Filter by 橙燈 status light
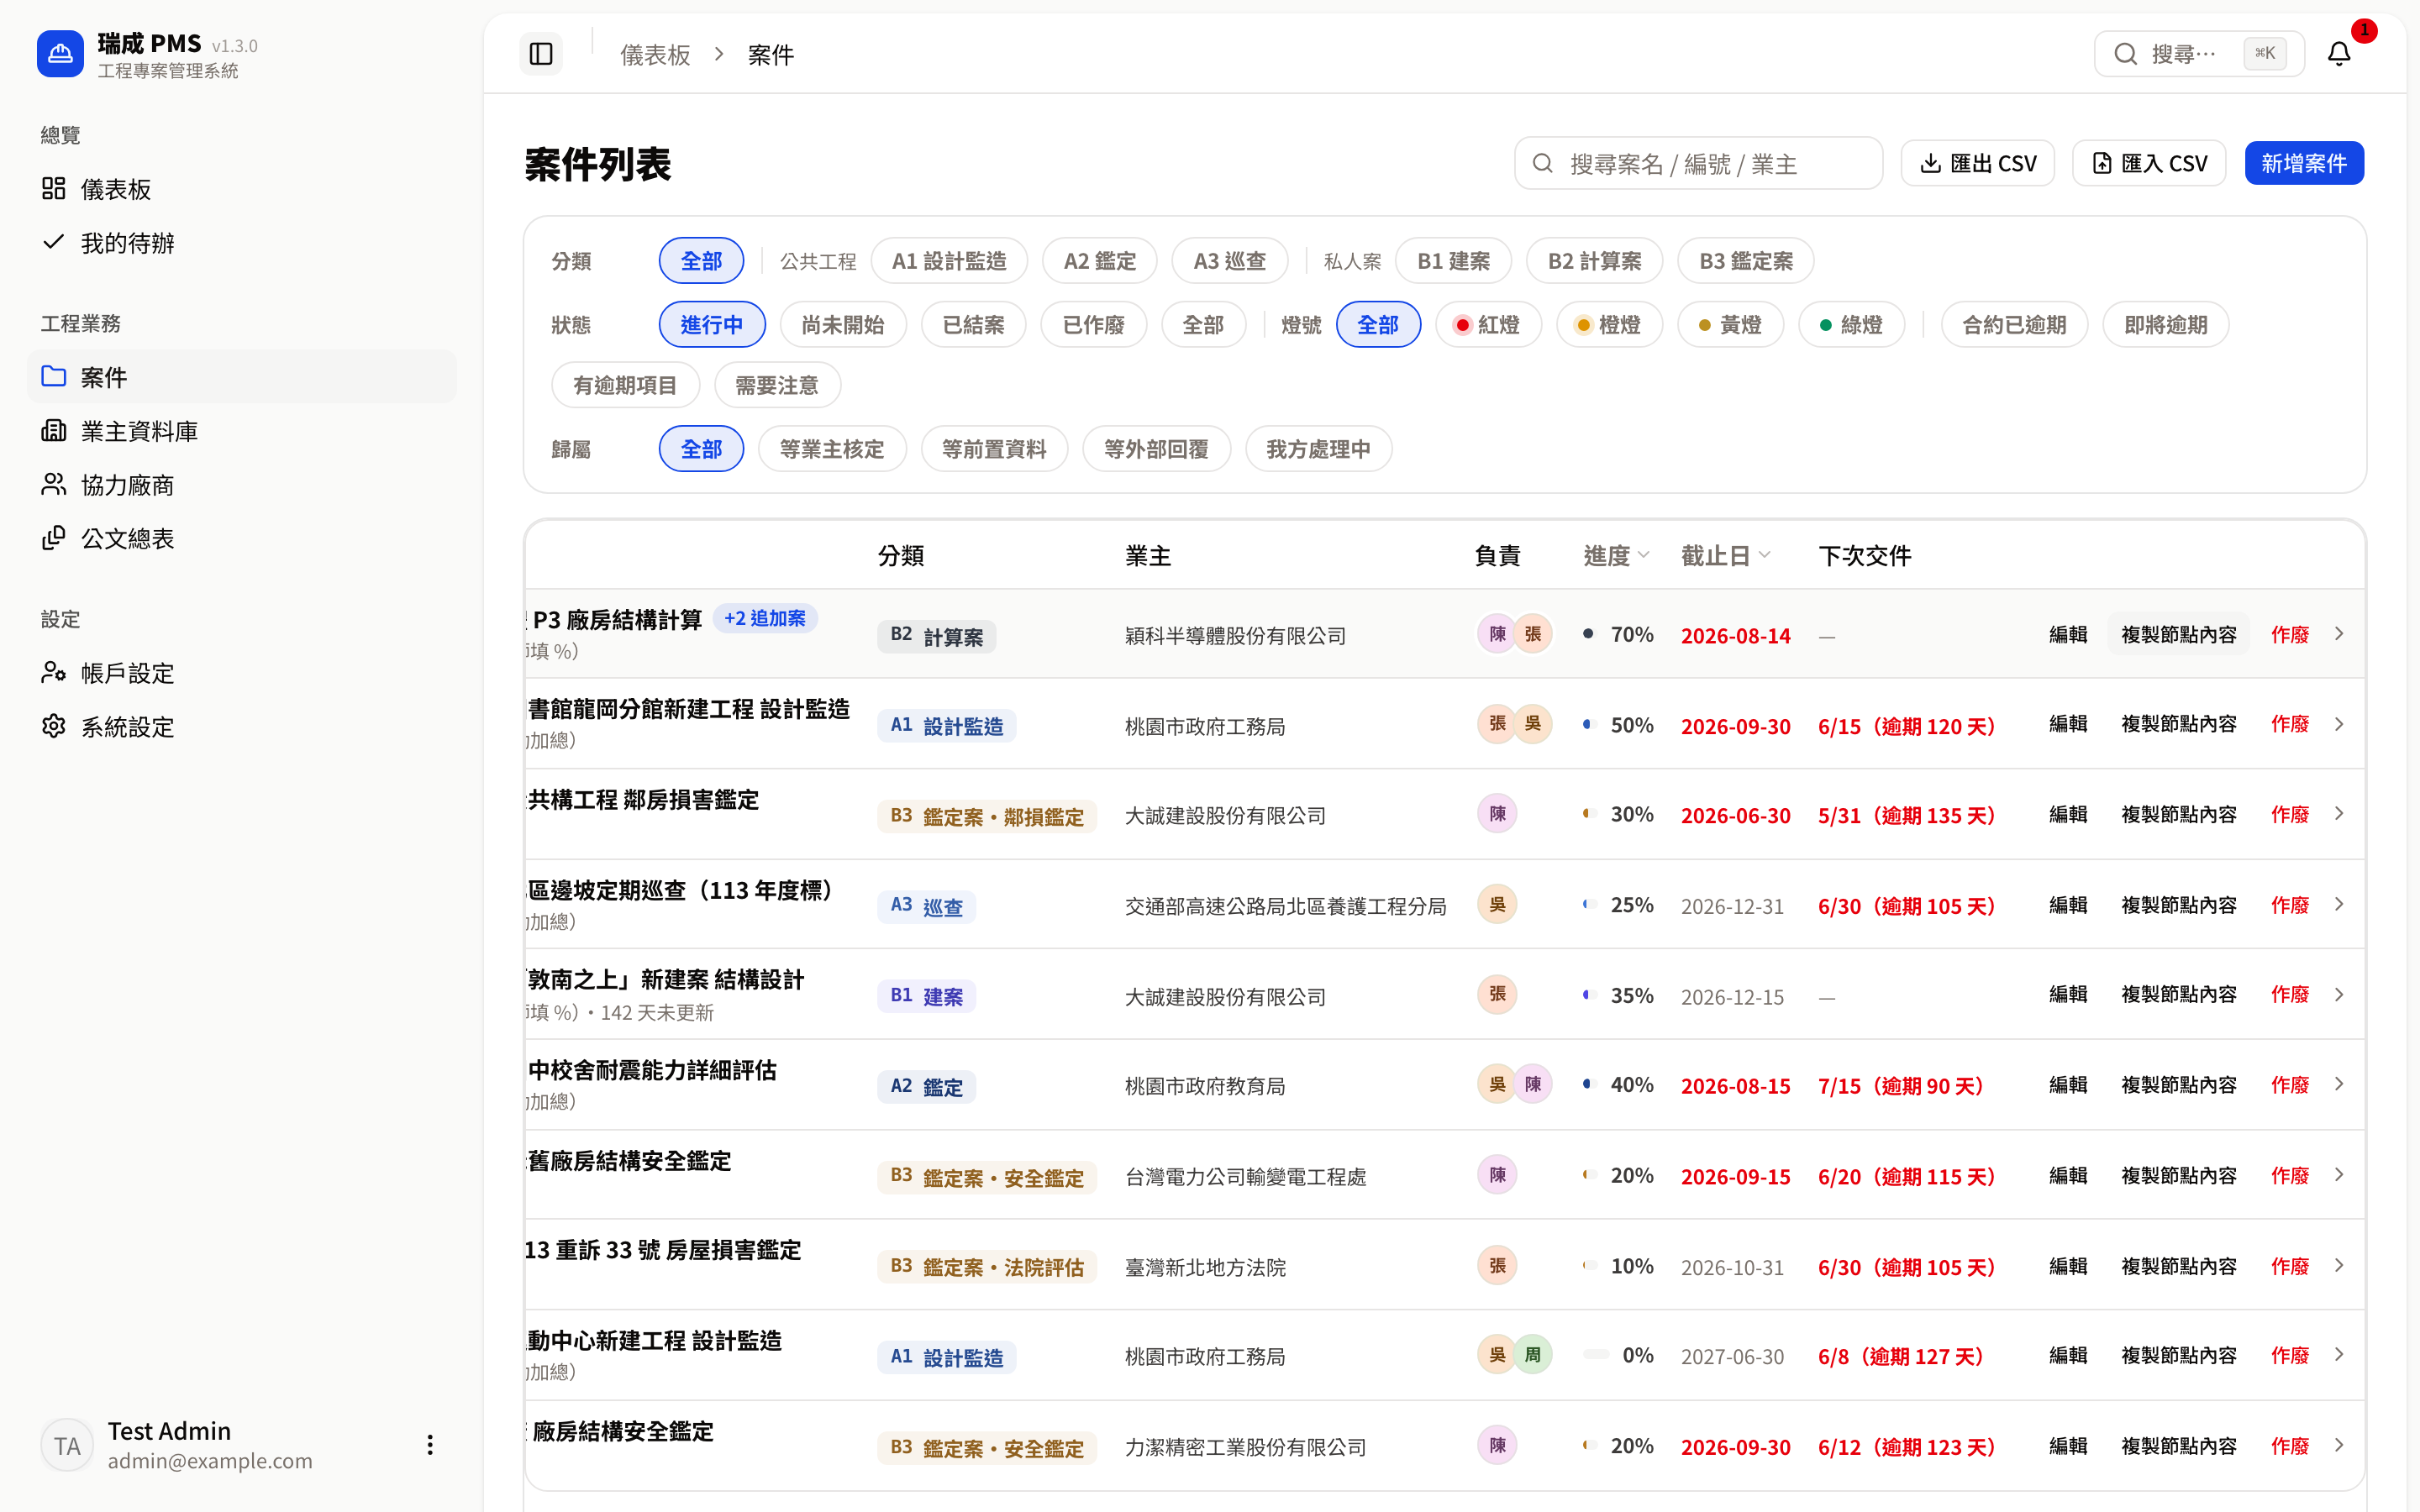This screenshot has width=2420, height=1512. (x=1609, y=325)
